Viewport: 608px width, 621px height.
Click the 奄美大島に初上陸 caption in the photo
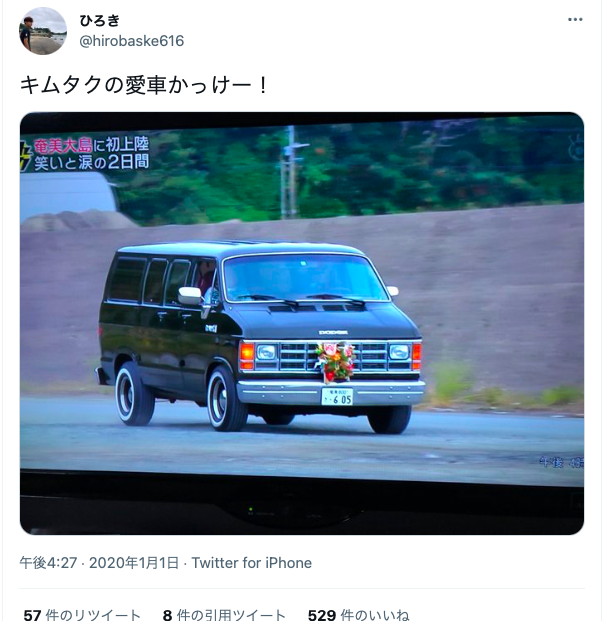click(x=91, y=145)
